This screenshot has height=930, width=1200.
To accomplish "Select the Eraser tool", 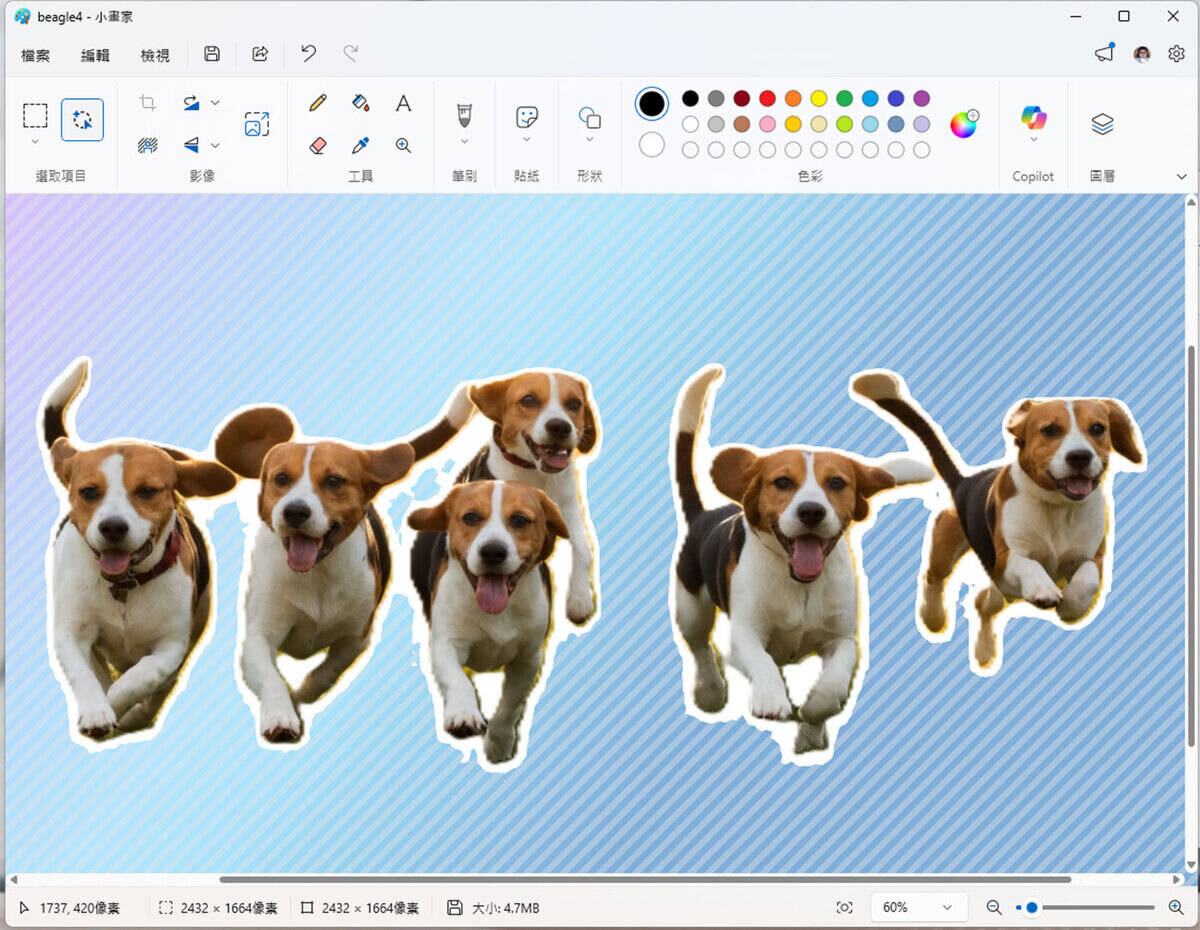I will click(318, 146).
